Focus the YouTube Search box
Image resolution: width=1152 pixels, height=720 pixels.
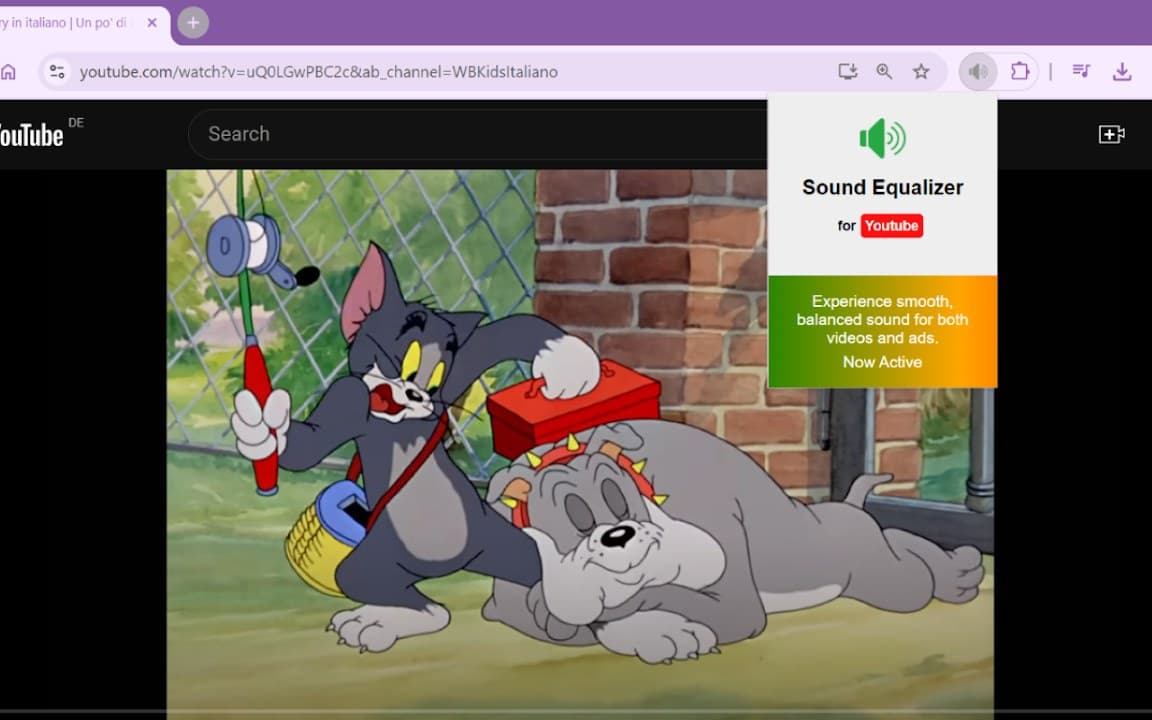(478, 134)
